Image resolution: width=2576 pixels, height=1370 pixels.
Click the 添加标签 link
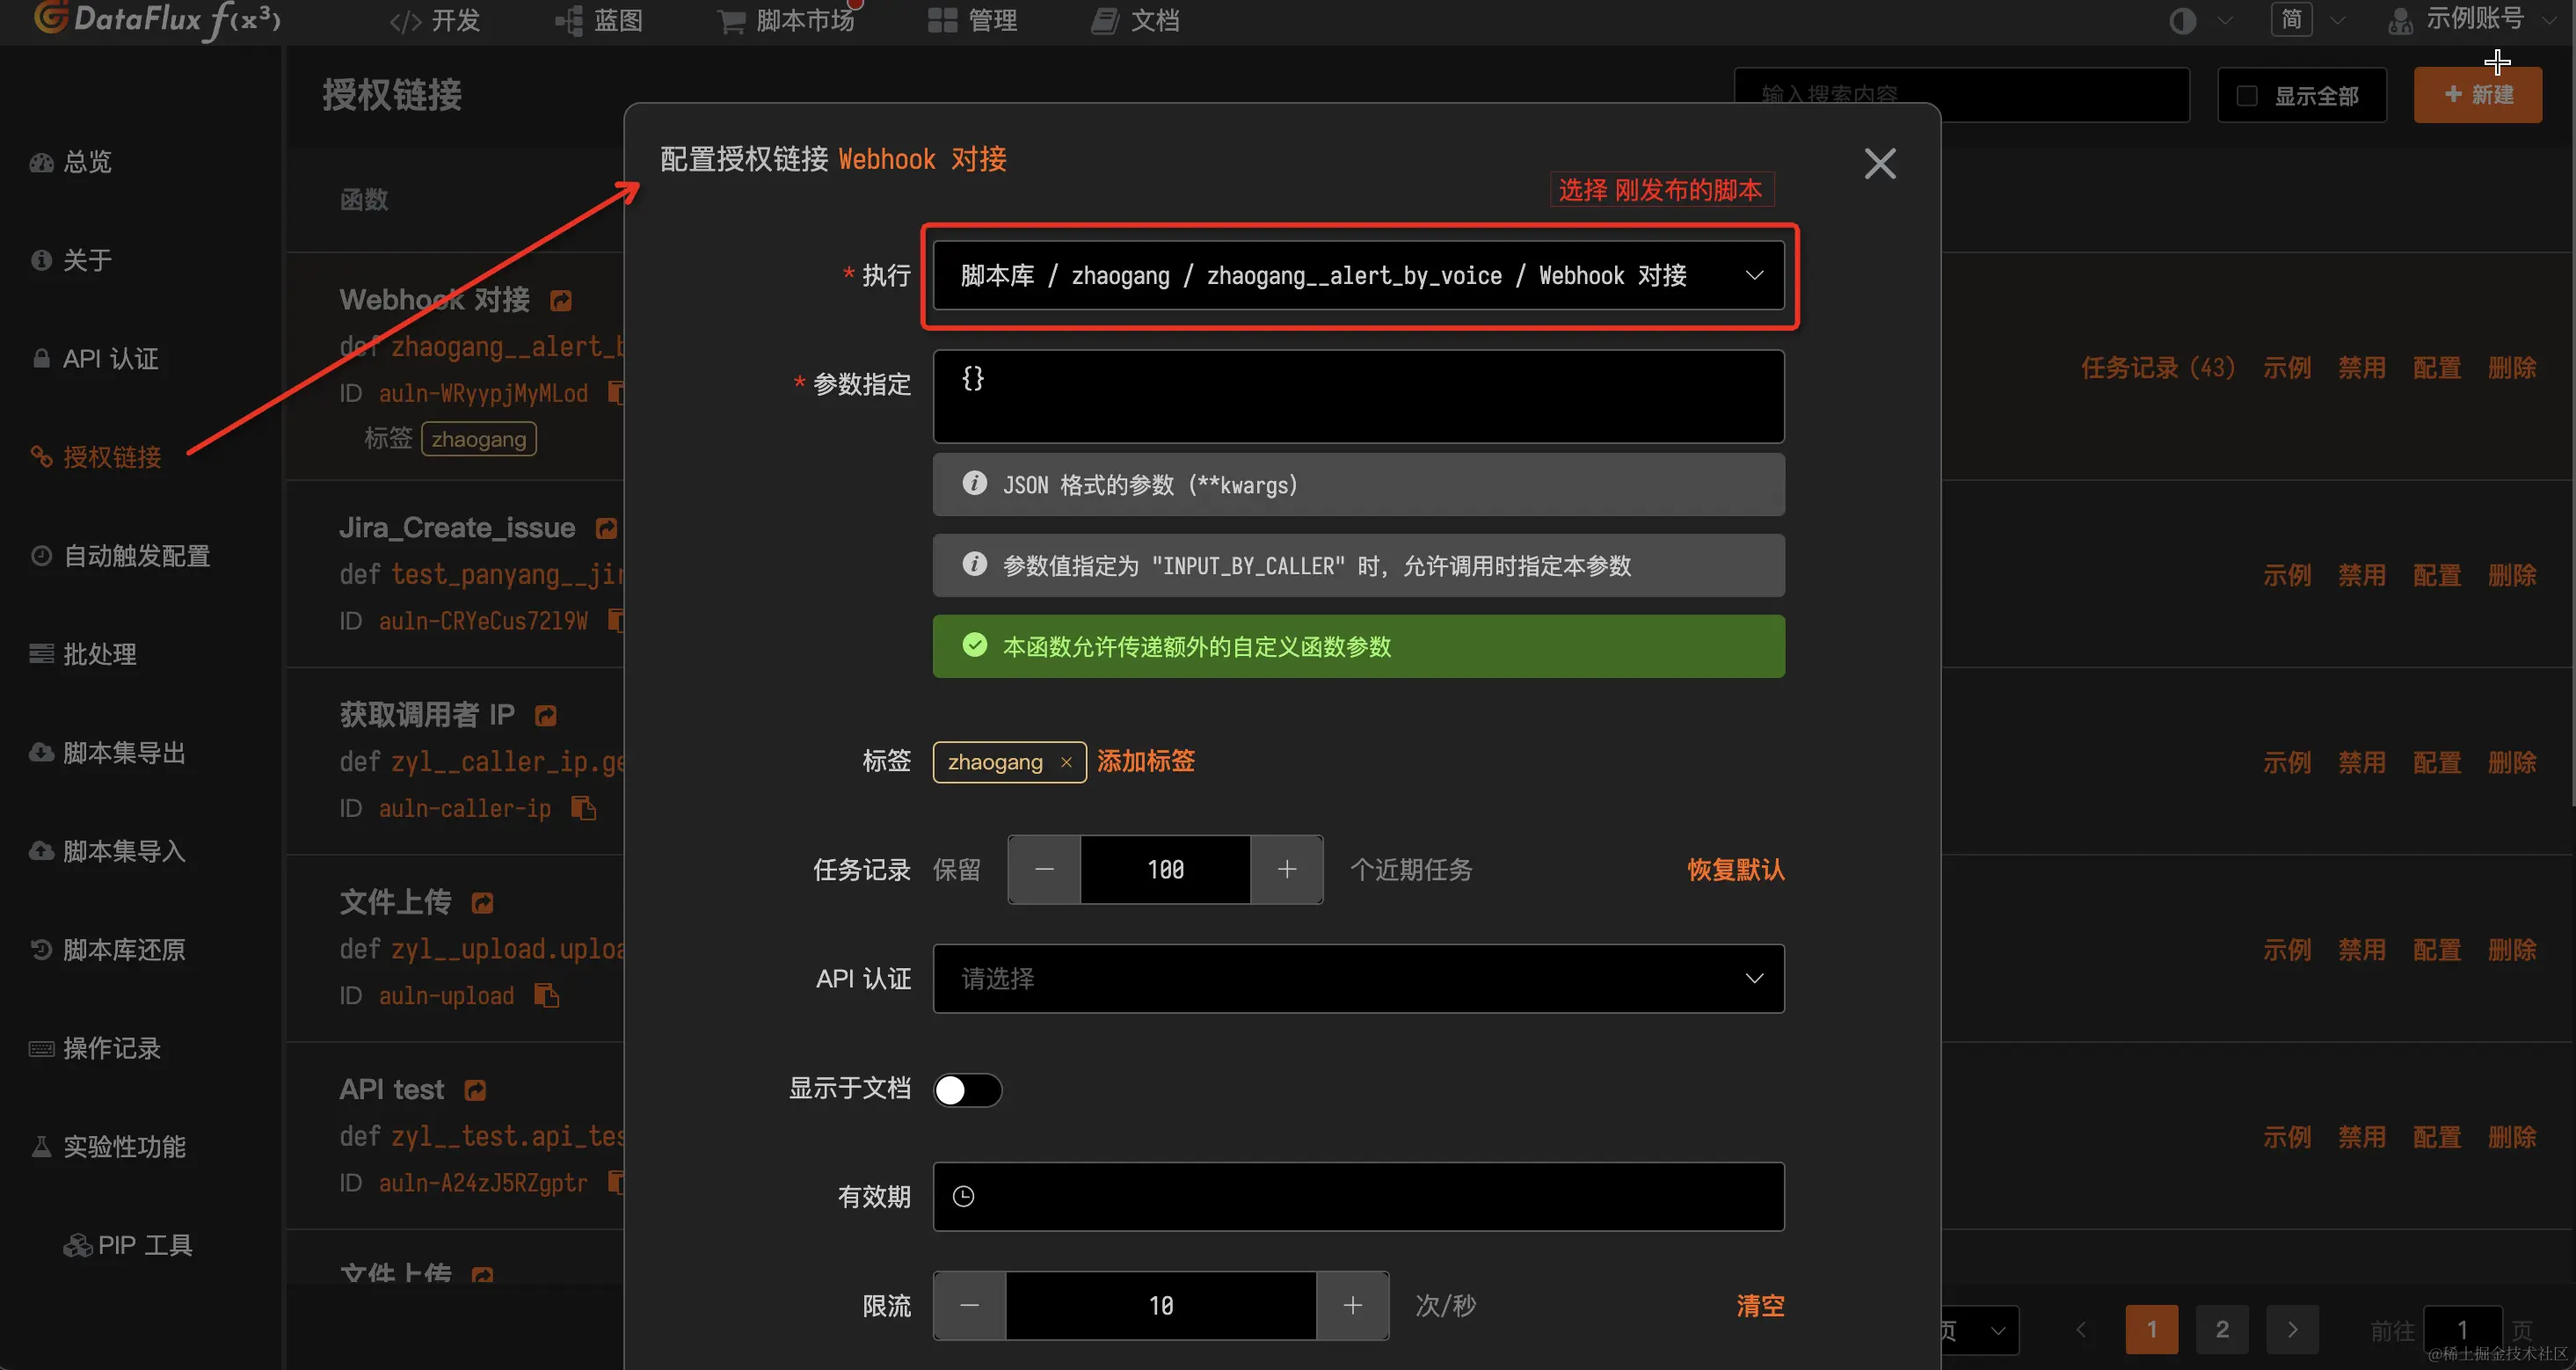pyautogui.click(x=1145, y=762)
